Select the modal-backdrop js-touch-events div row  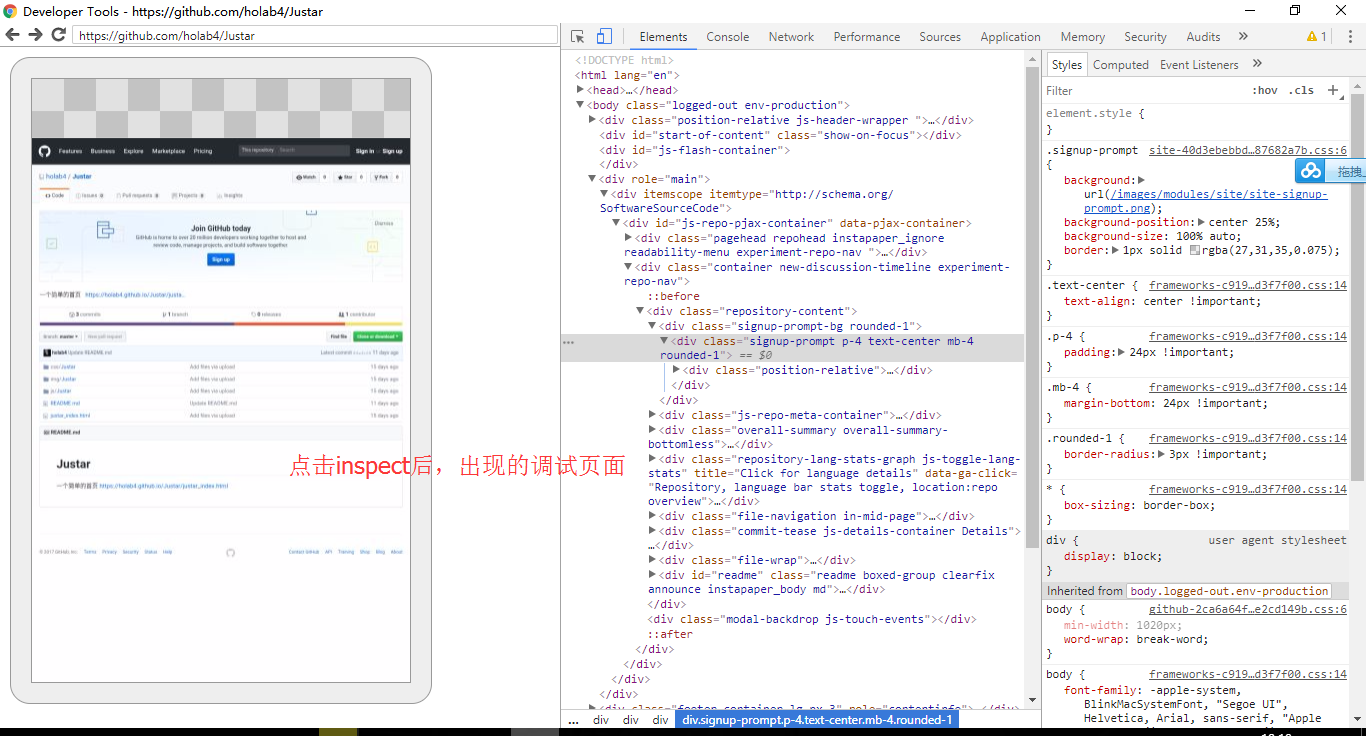point(812,619)
